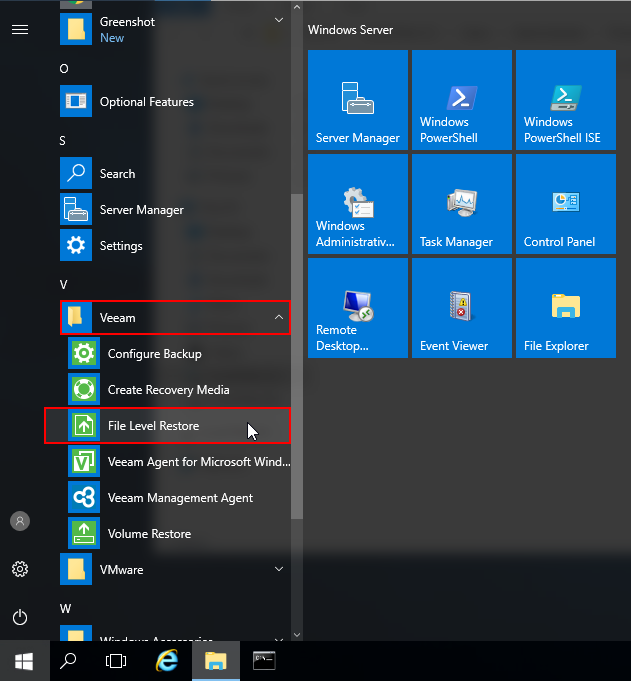The width and height of the screenshot is (631, 681).
Task: Click the Power button in Start menu
Action: (x=20, y=617)
